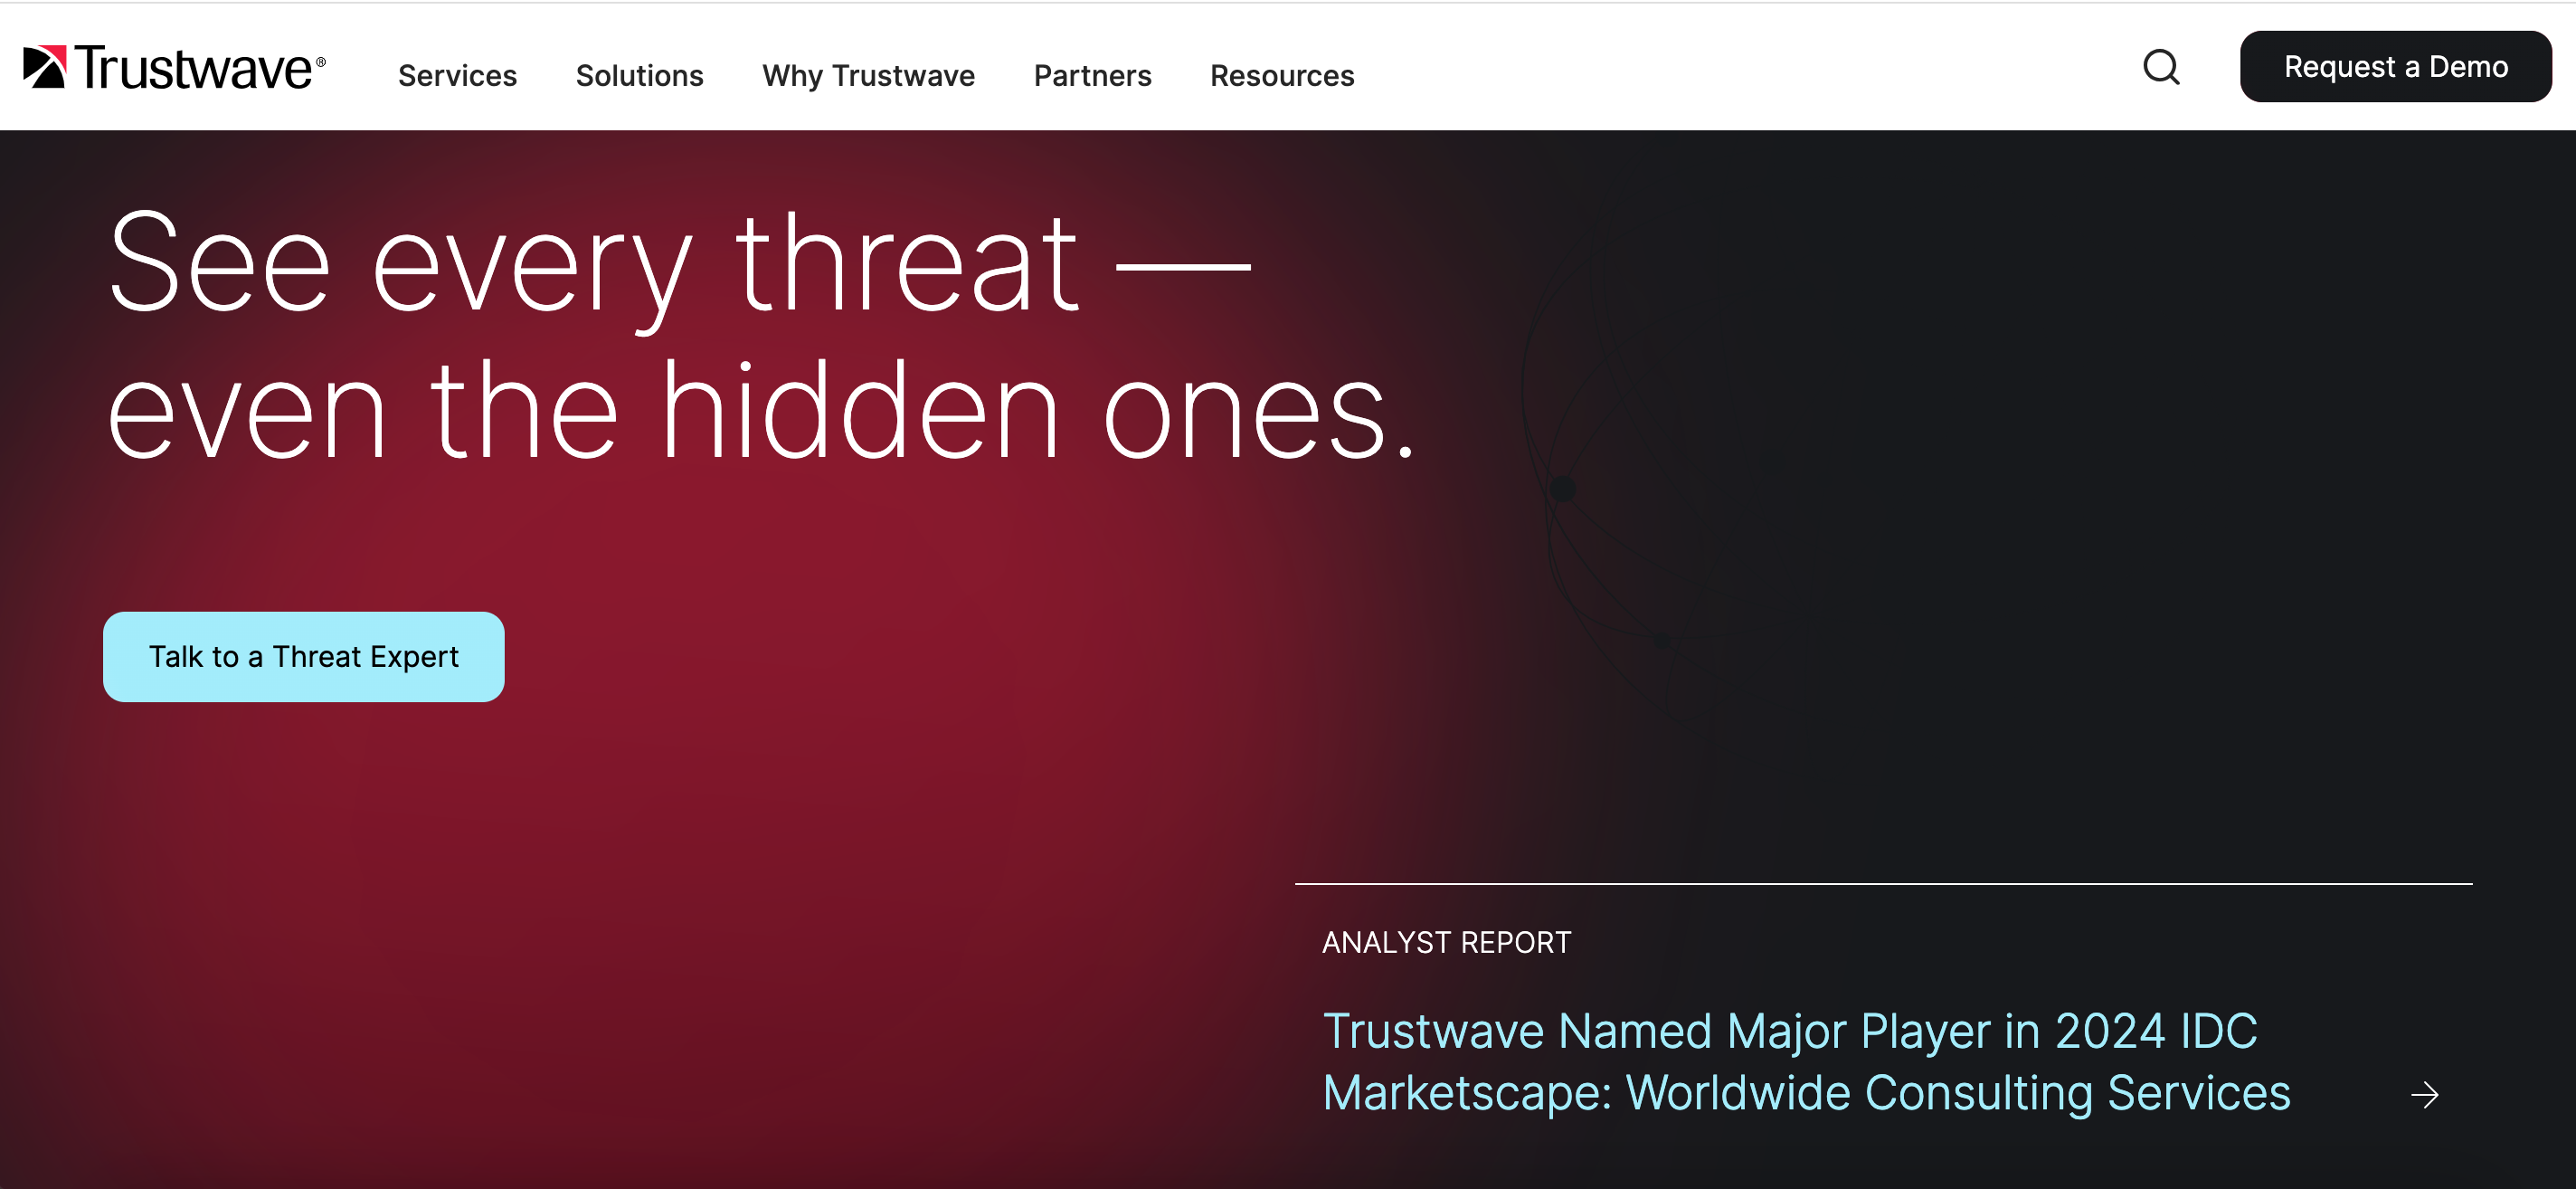Click the Trustwave logo
This screenshot has height=1189, width=2576.
click(174, 67)
